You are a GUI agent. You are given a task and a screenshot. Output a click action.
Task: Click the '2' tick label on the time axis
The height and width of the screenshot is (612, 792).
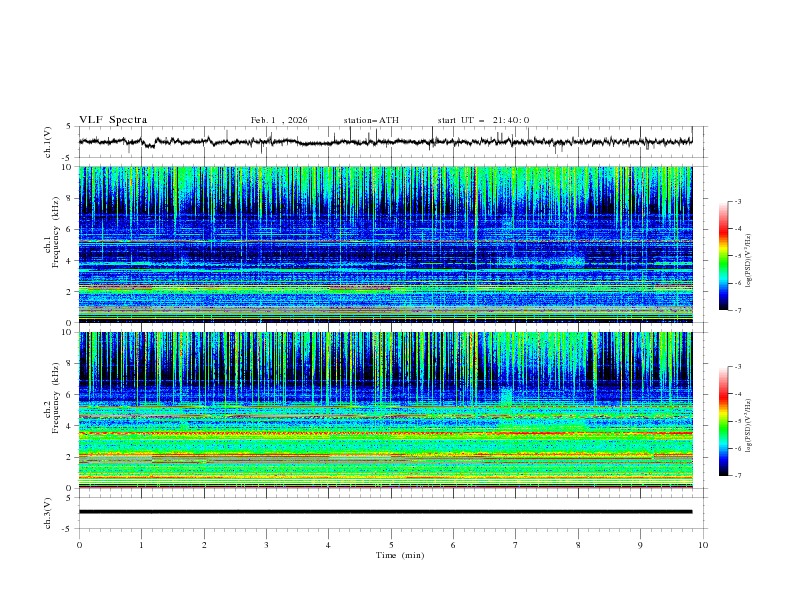click(204, 545)
